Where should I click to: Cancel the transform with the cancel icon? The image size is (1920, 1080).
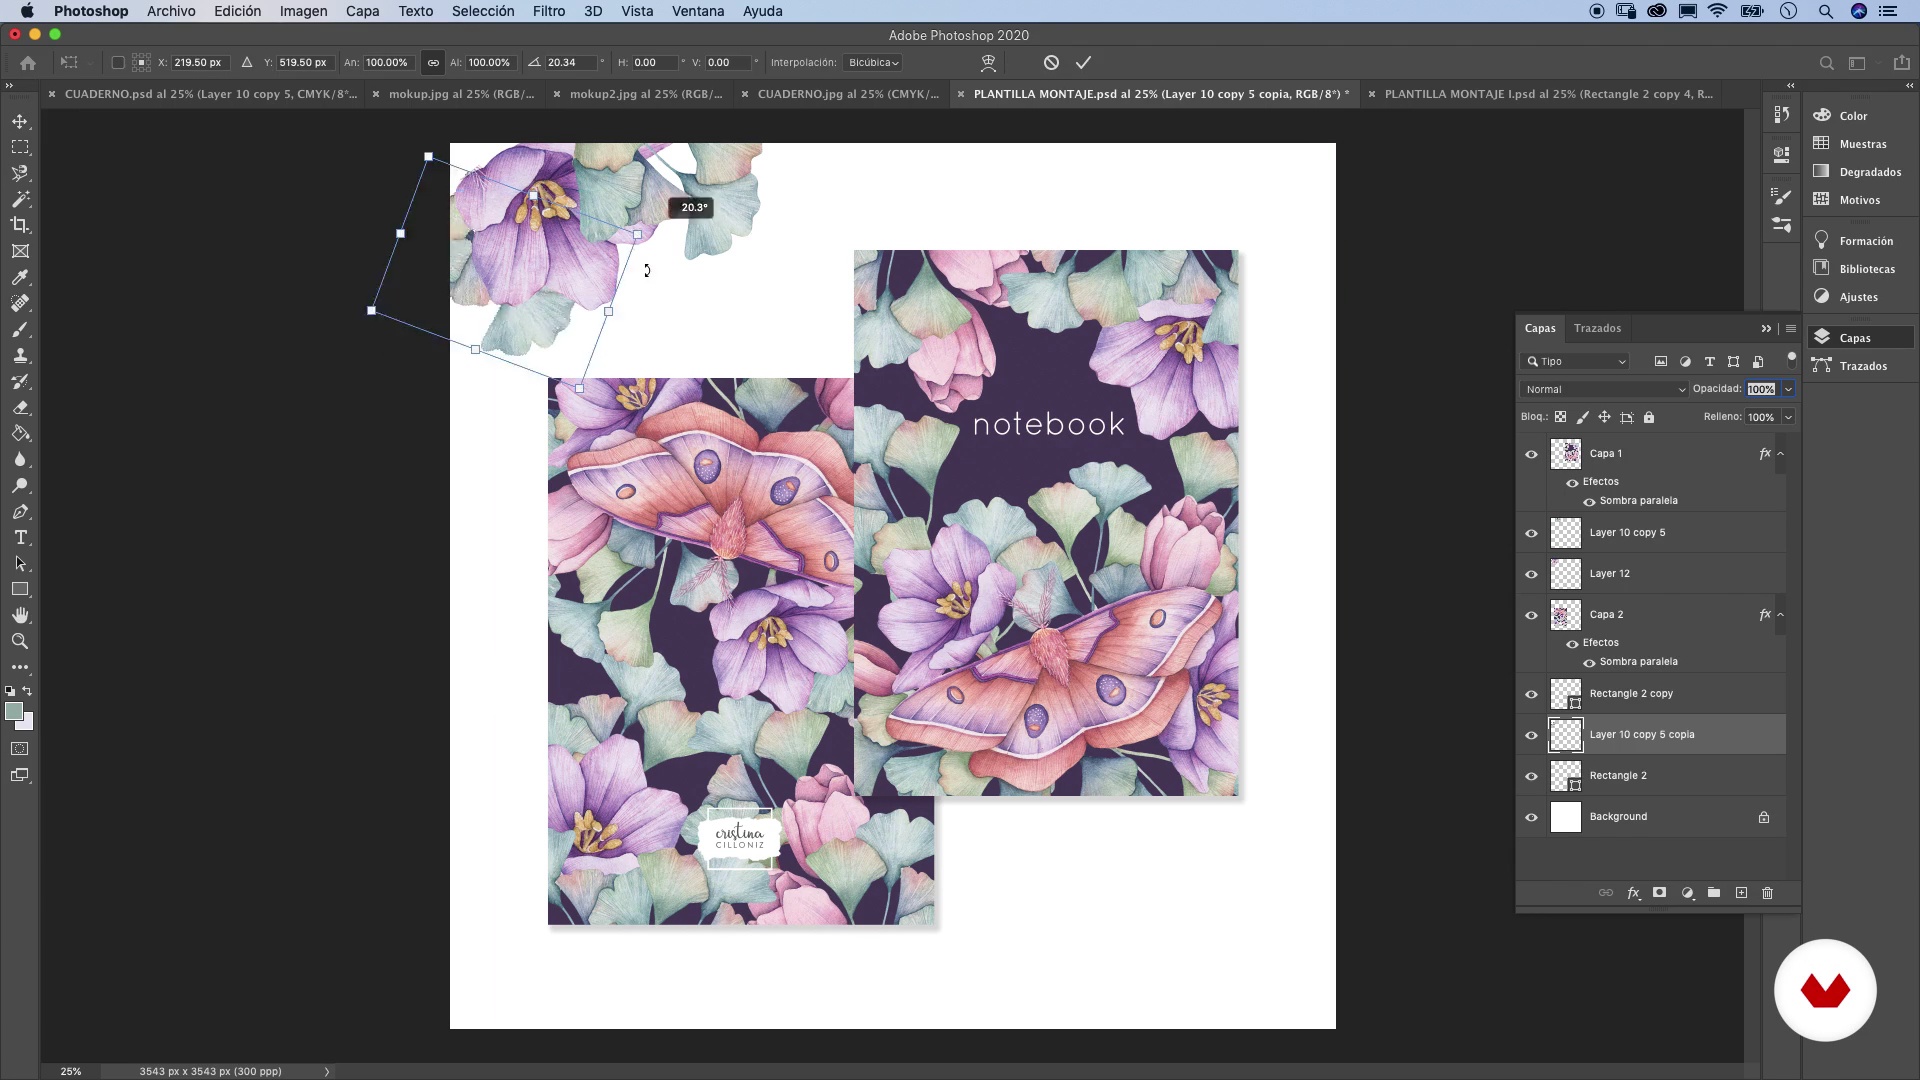pyautogui.click(x=1051, y=62)
